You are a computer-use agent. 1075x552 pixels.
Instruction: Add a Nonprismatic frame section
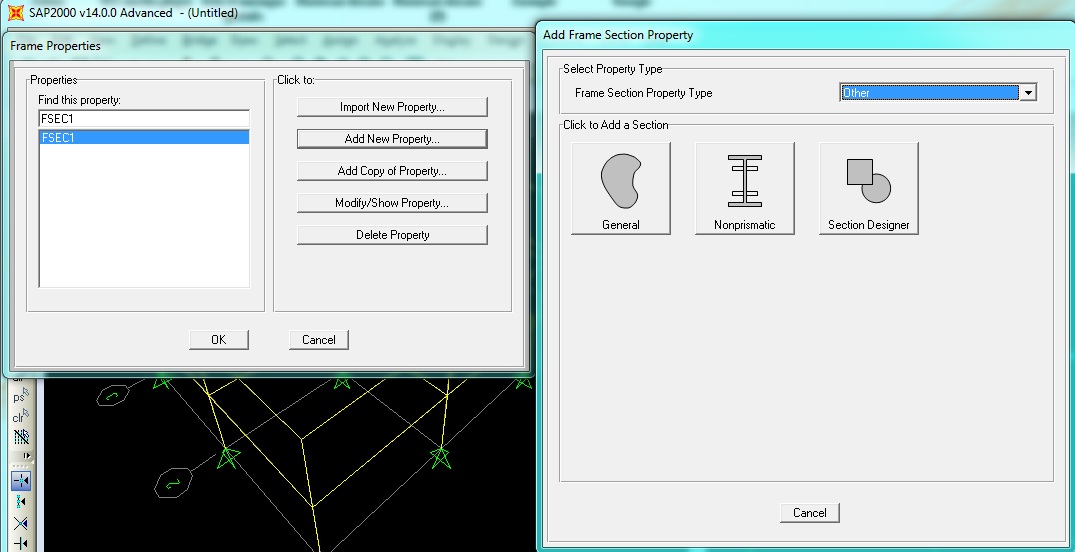tap(745, 189)
